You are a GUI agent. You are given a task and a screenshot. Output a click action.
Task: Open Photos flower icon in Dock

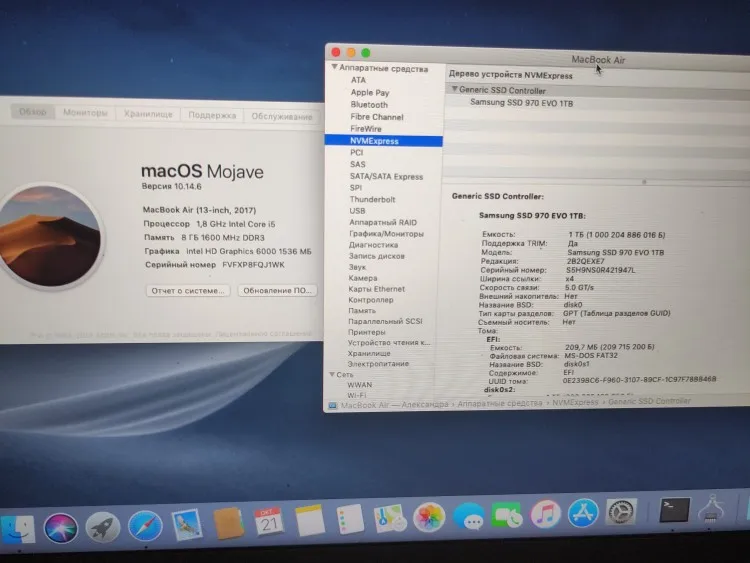[x=429, y=517]
